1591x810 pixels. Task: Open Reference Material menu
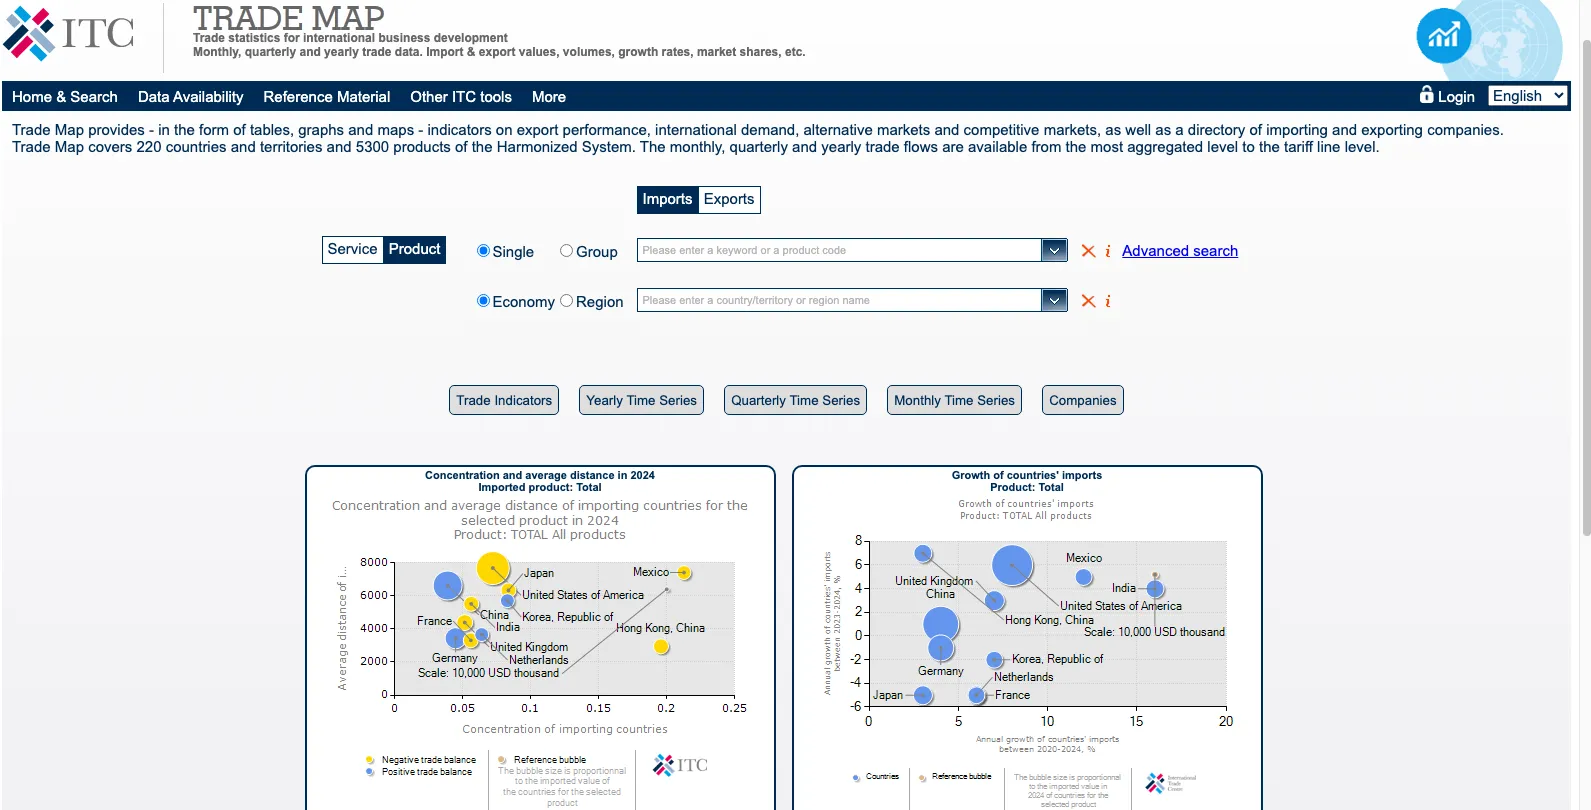click(x=327, y=97)
